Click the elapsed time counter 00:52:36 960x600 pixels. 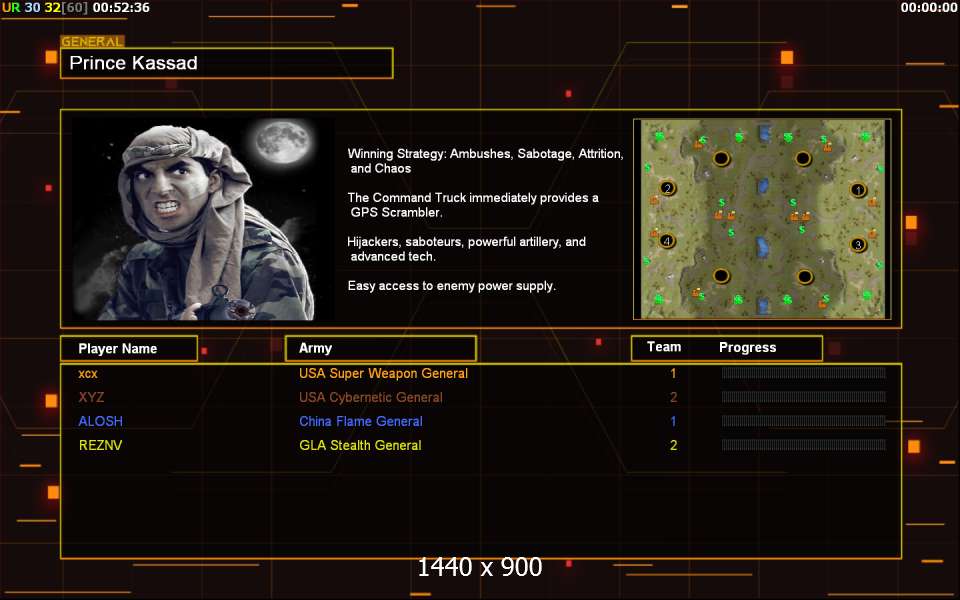(x=121, y=8)
